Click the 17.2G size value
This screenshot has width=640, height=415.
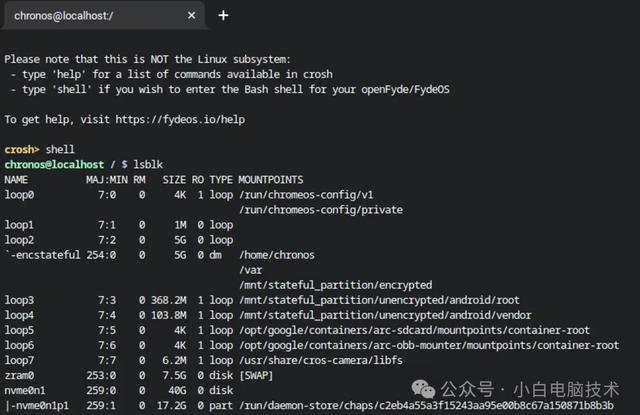click(x=171, y=406)
